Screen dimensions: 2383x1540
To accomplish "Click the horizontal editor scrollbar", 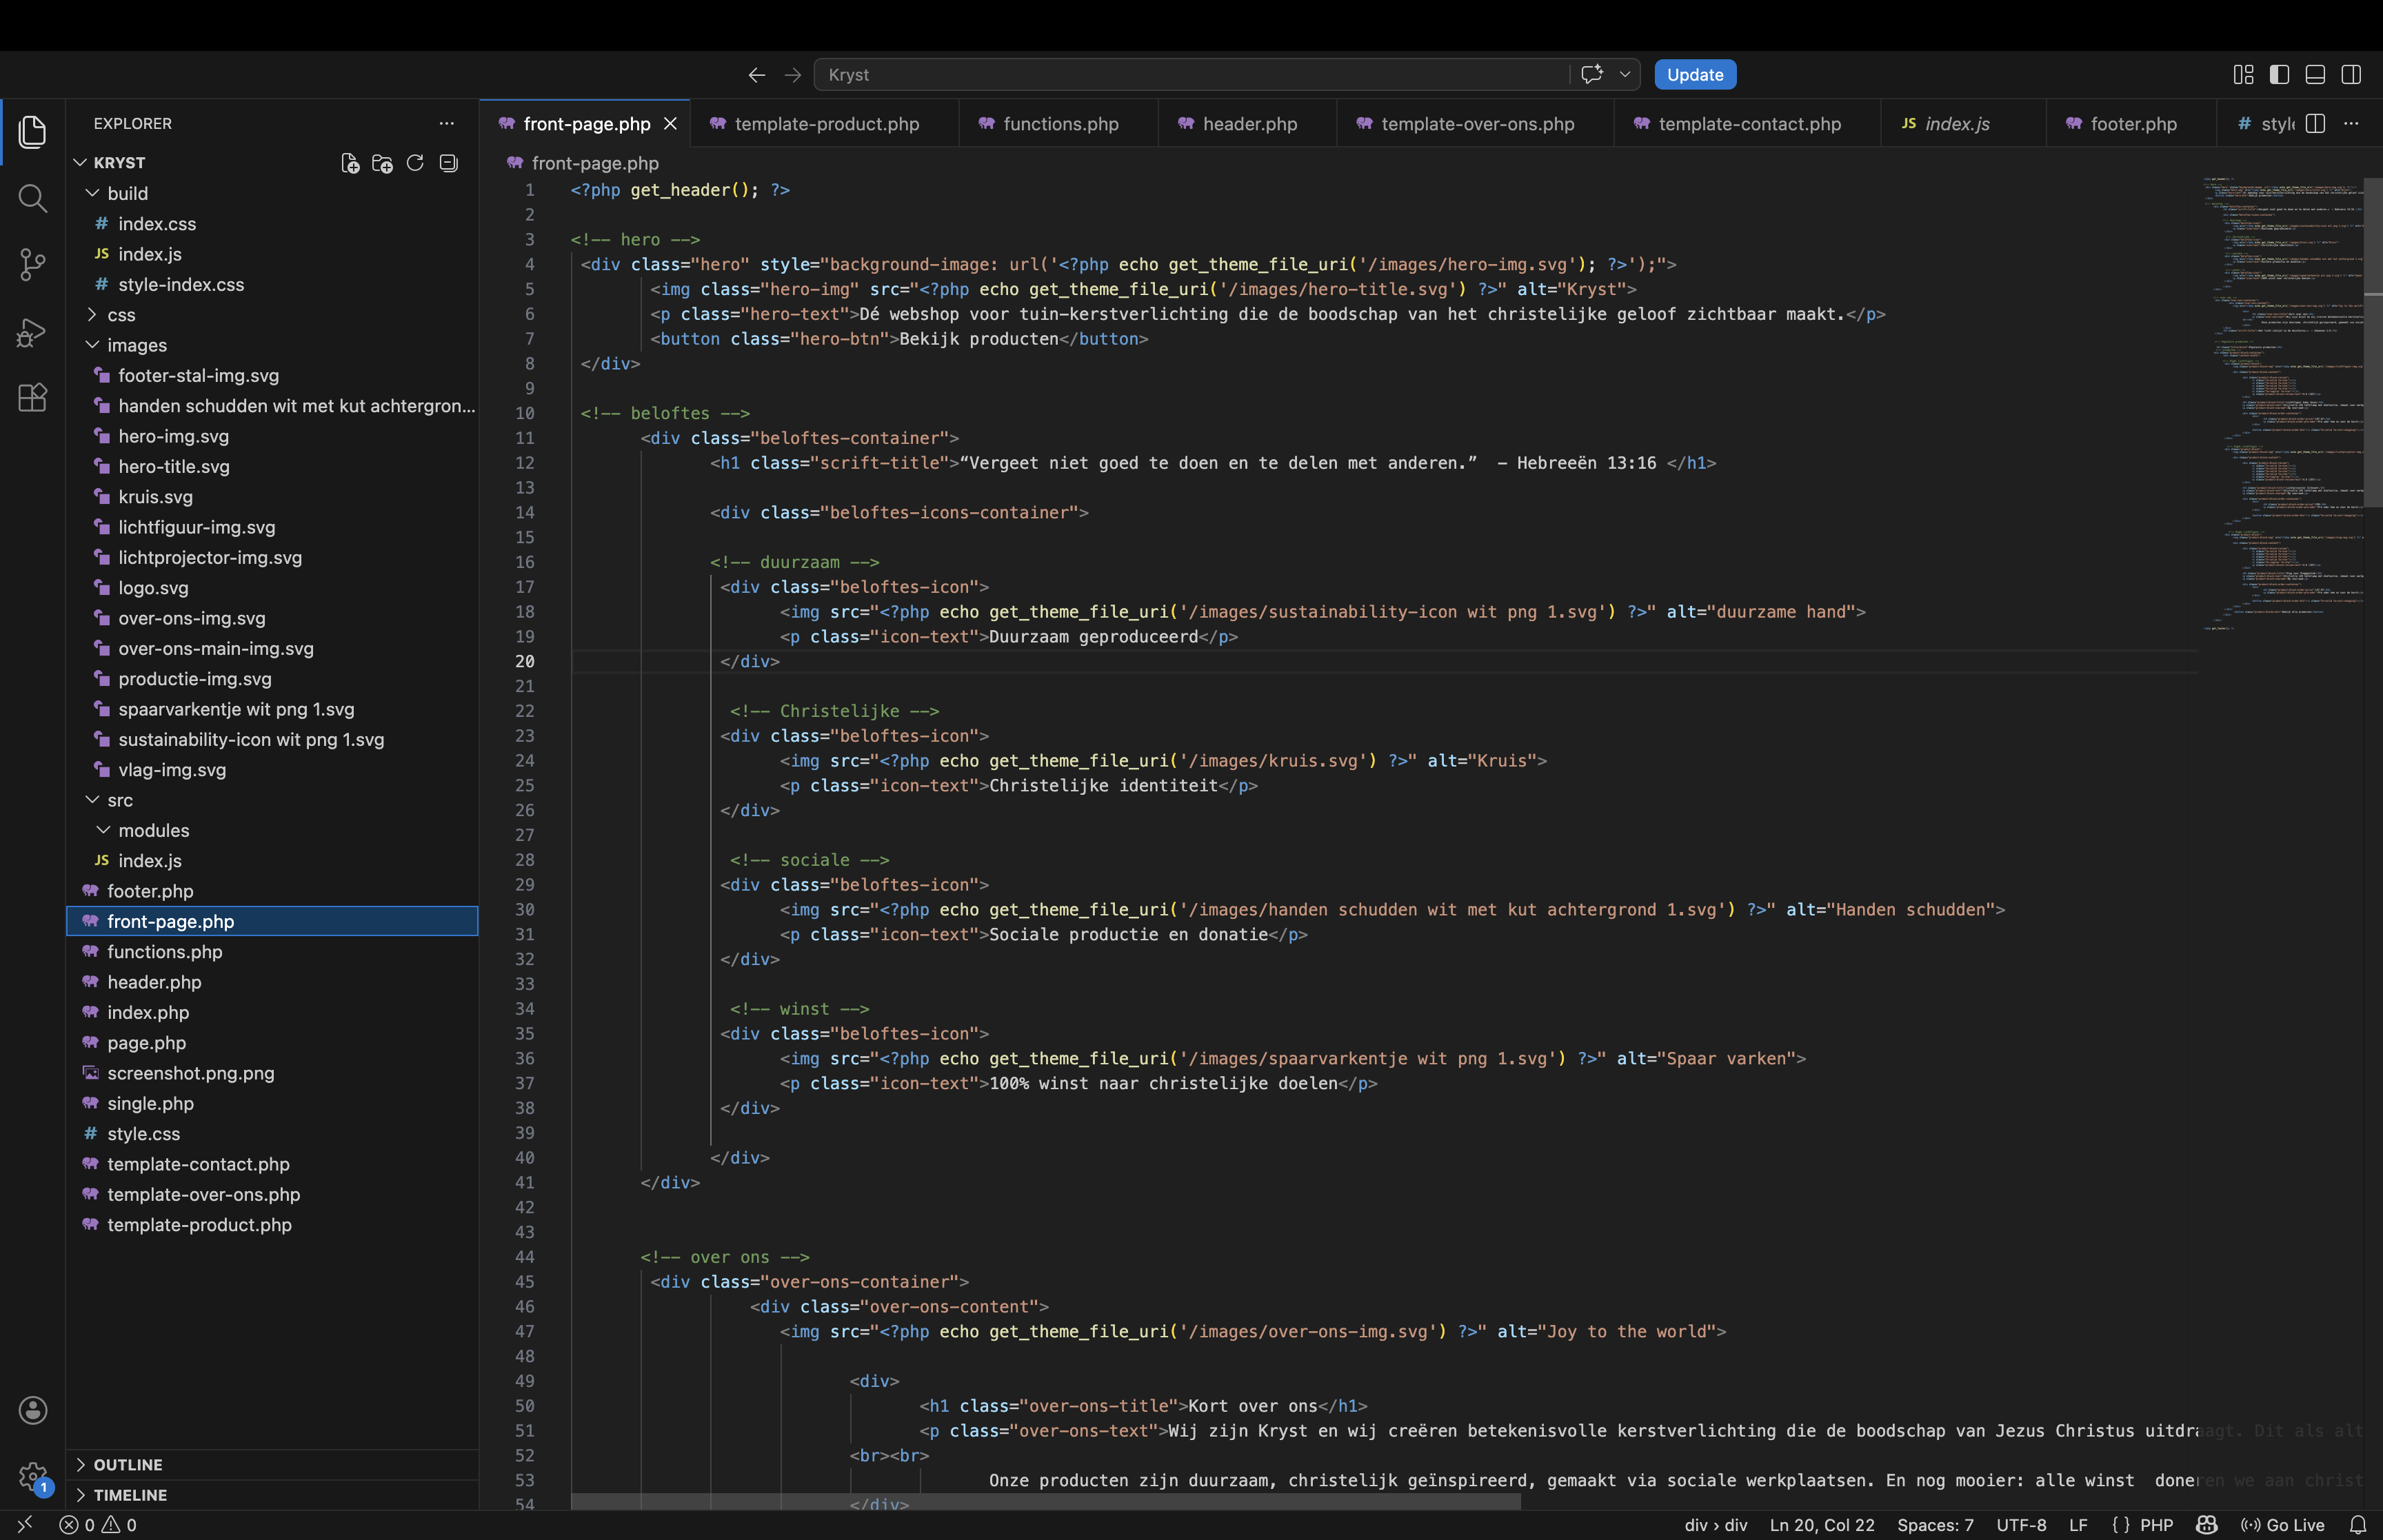I will point(1045,1502).
